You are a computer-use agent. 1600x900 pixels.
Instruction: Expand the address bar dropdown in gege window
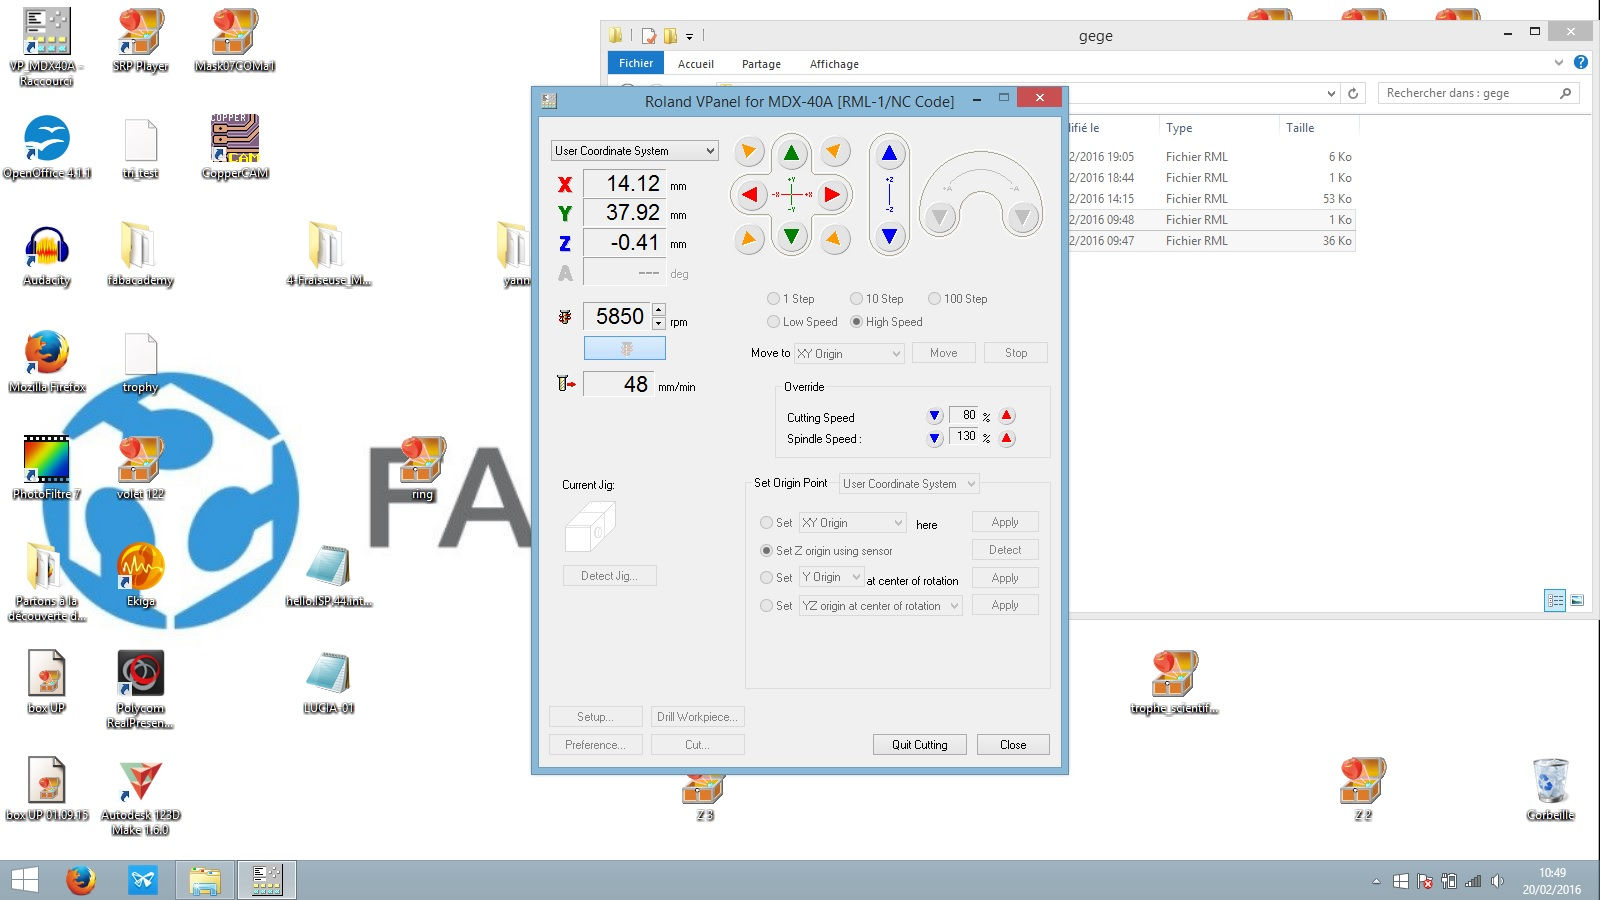coord(1330,93)
